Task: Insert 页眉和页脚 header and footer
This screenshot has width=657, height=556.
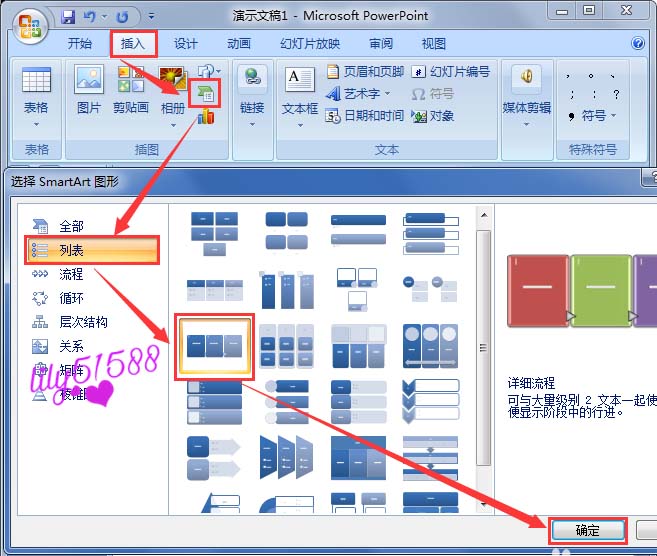Action: click(x=365, y=72)
